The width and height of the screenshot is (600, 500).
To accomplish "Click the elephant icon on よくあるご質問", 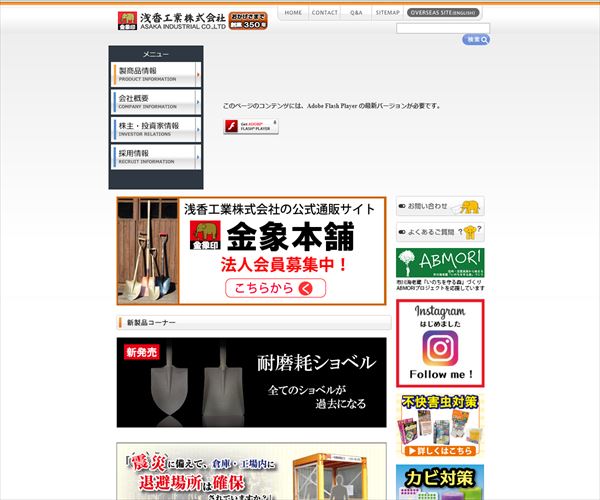I will [x=470, y=232].
